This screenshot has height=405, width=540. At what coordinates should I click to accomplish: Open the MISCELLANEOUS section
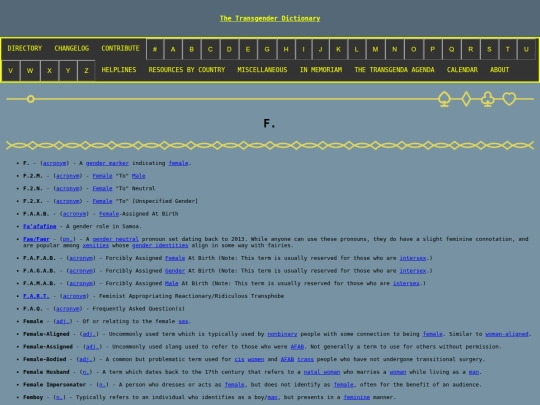point(262,70)
